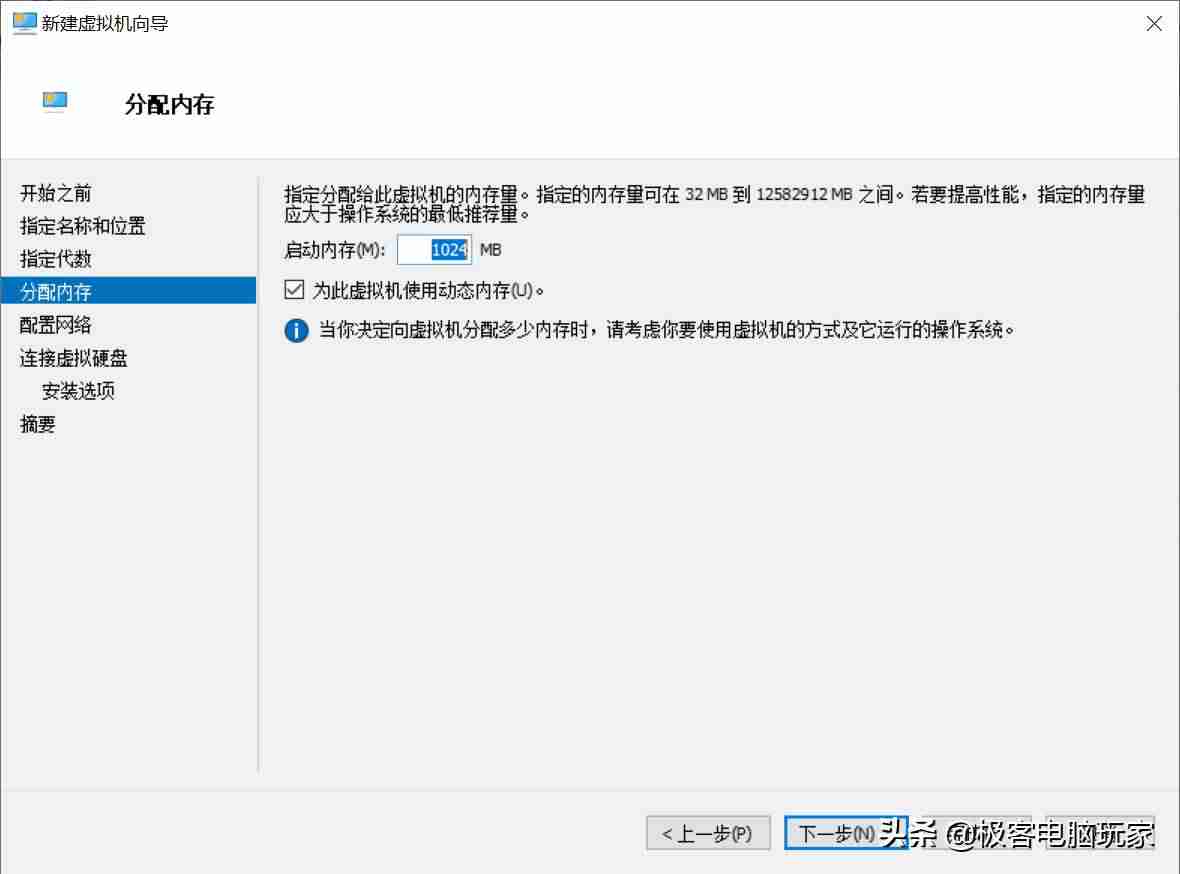The image size is (1180, 874).
Task: Go to 摘要 step
Action: pyautogui.click(x=38, y=425)
